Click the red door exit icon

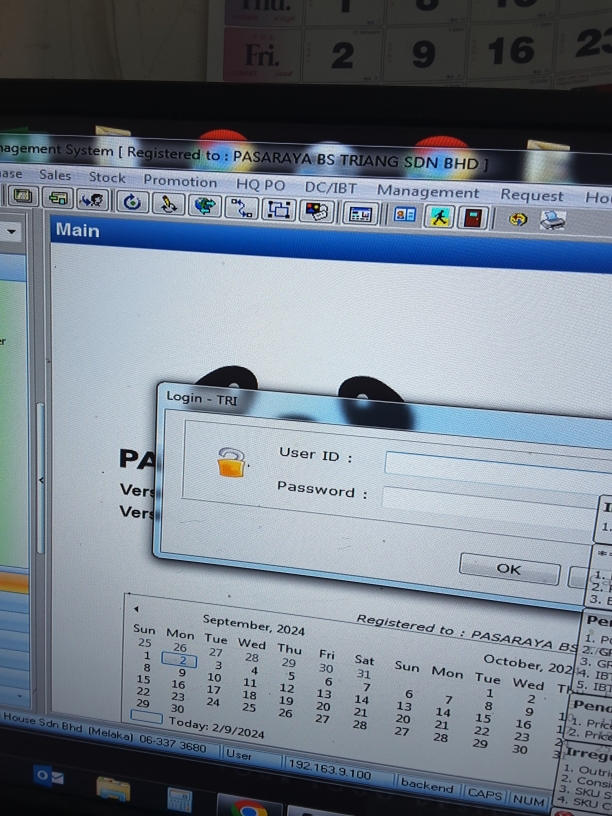pos(473,218)
